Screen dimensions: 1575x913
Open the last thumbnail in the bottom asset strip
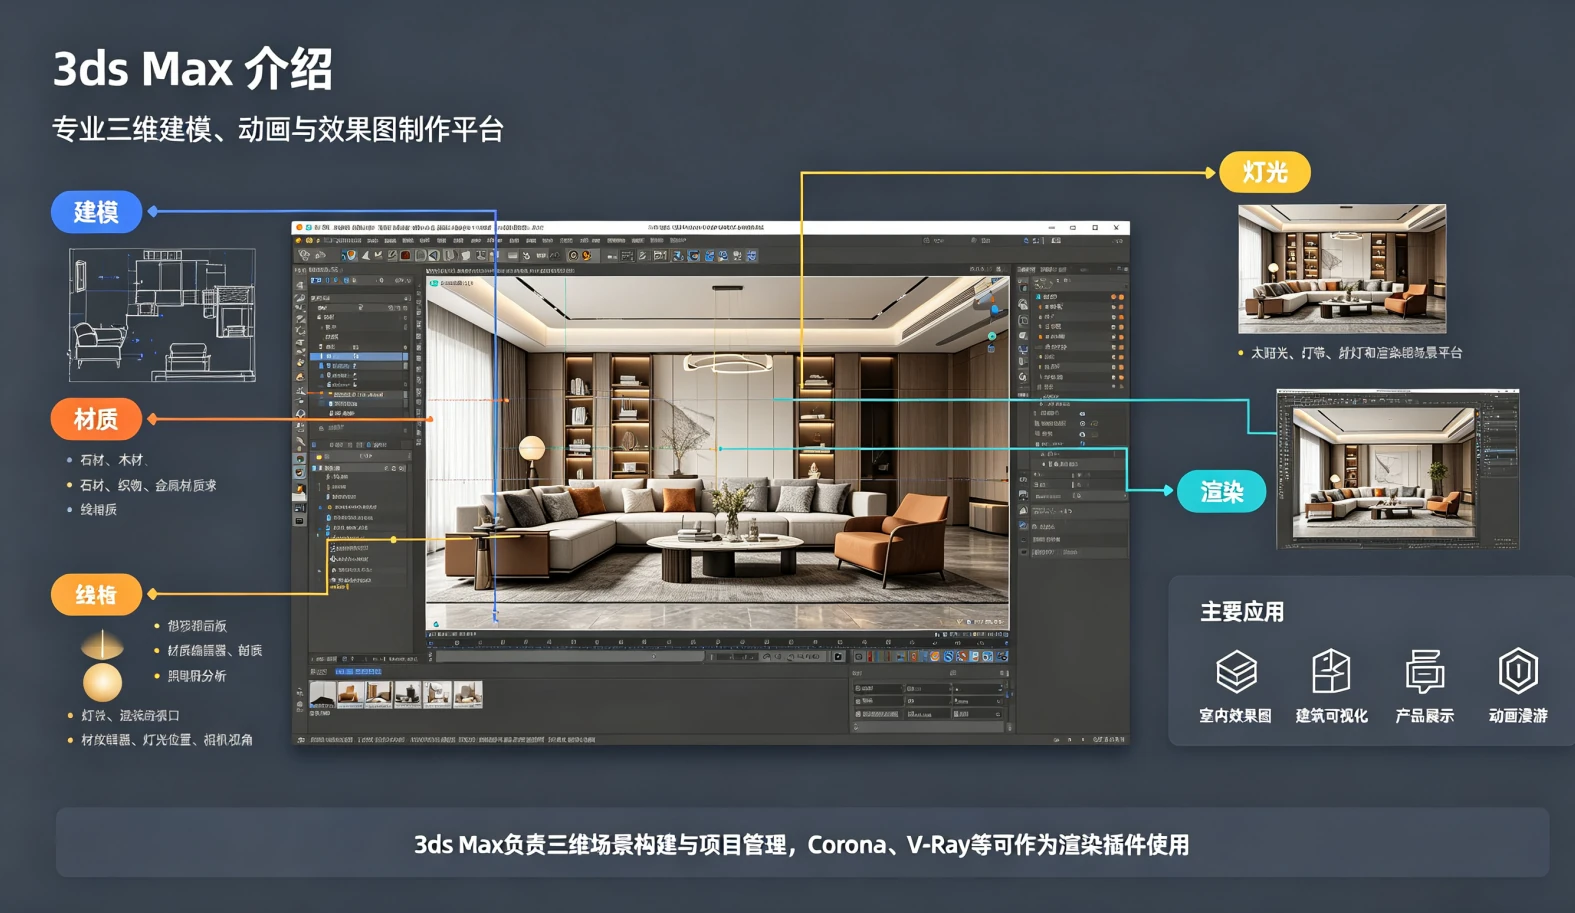468,694
